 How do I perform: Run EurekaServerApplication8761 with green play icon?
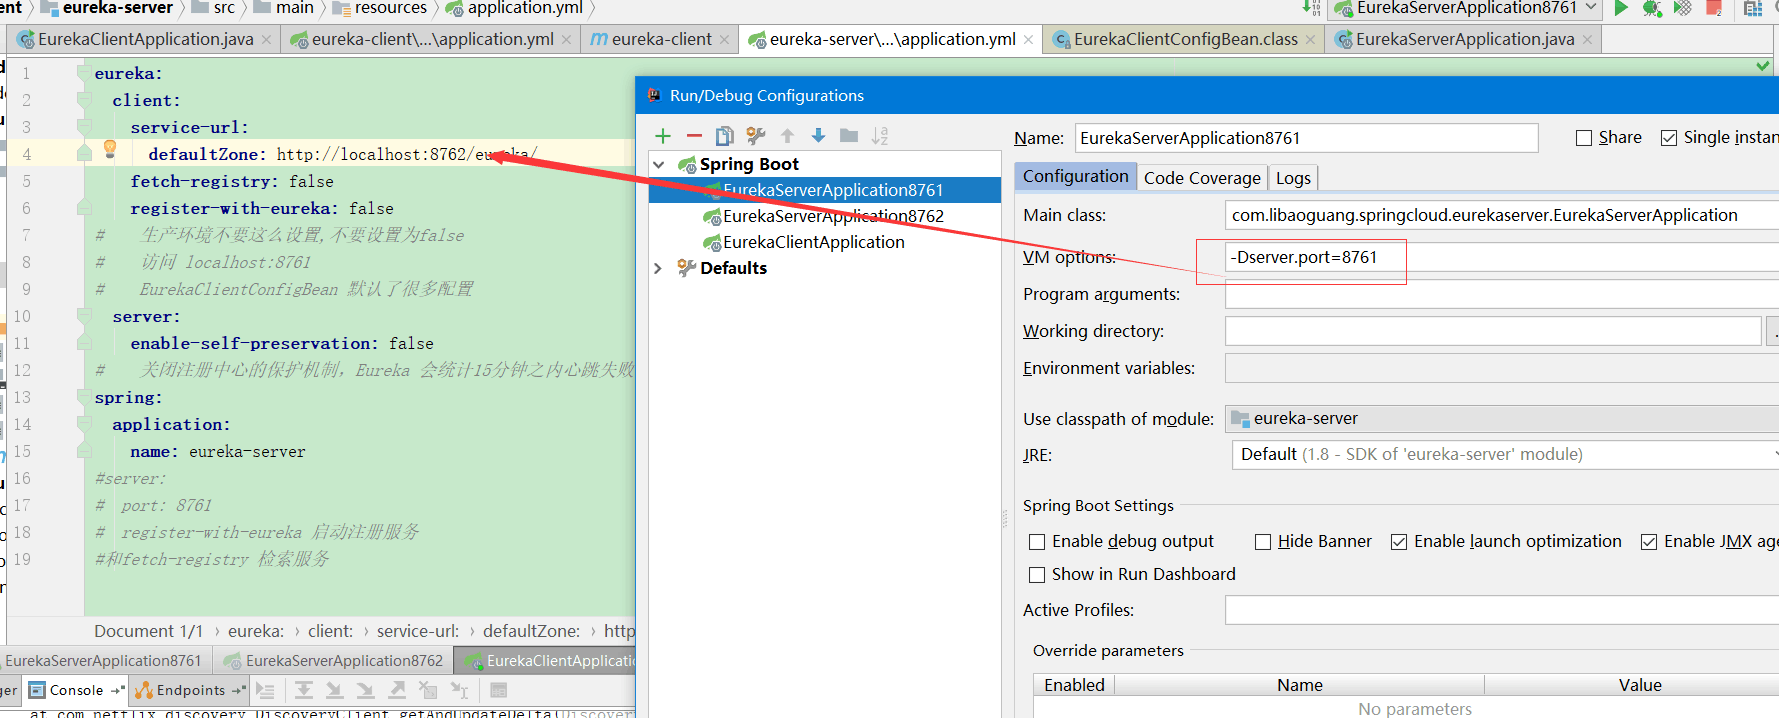click(1621, 8)
